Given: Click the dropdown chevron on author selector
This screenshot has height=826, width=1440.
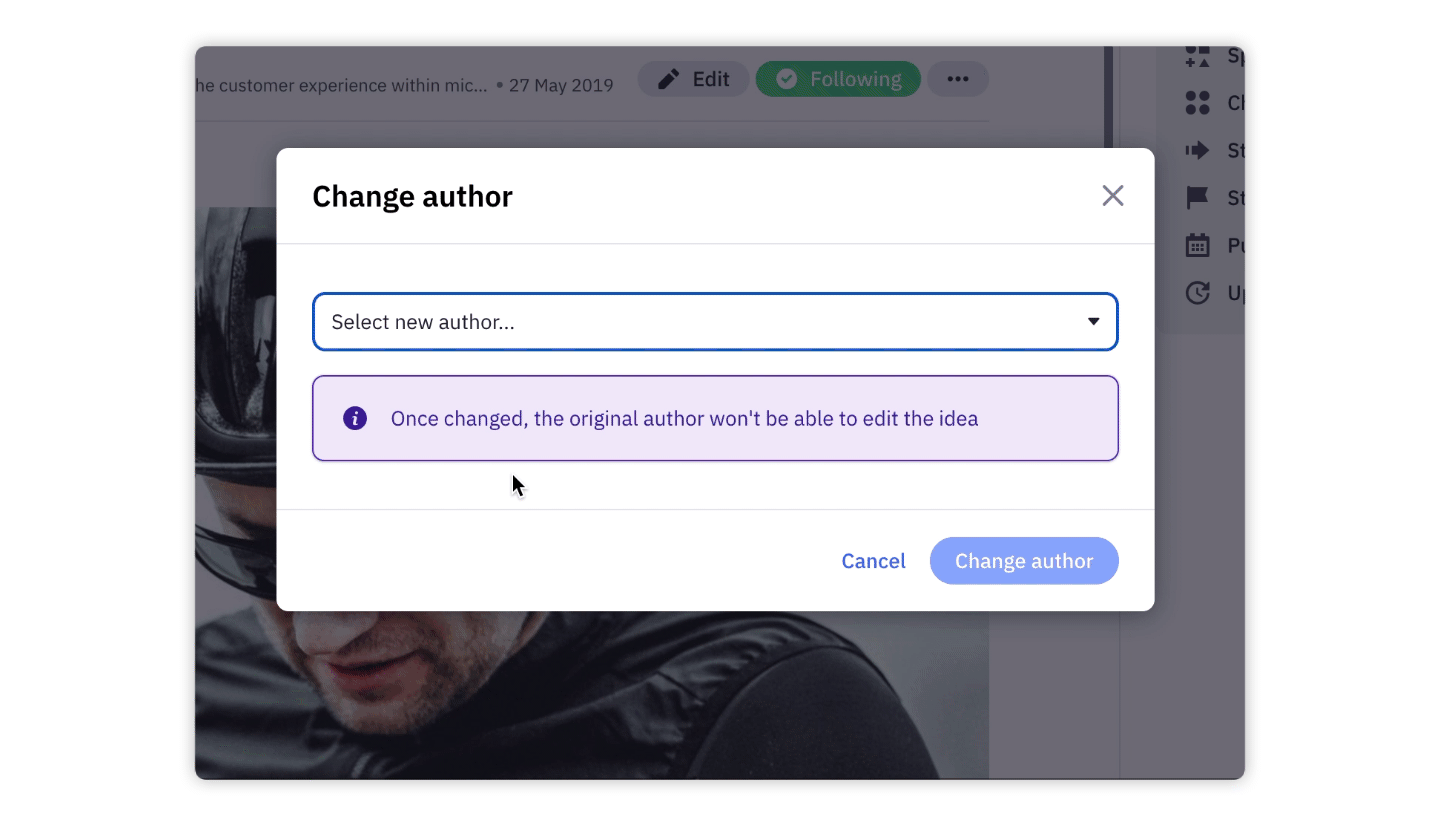Looking at the screenshot, I should click(x=1093, y=321).
